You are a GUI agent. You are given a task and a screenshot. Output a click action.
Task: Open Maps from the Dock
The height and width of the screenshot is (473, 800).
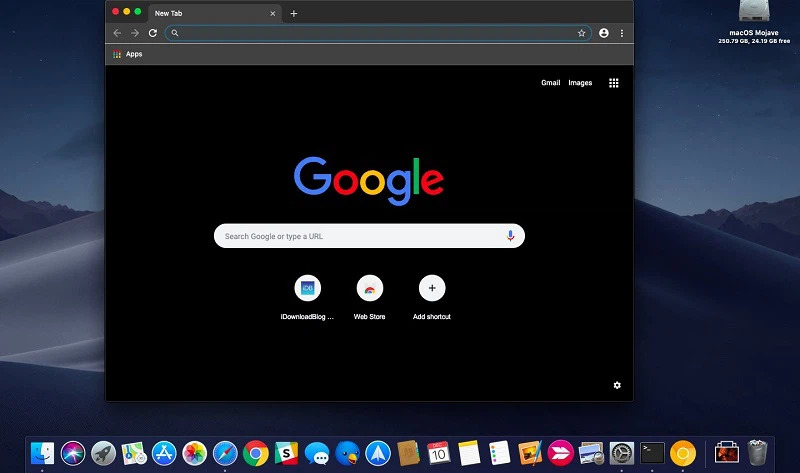pos(134,453)
